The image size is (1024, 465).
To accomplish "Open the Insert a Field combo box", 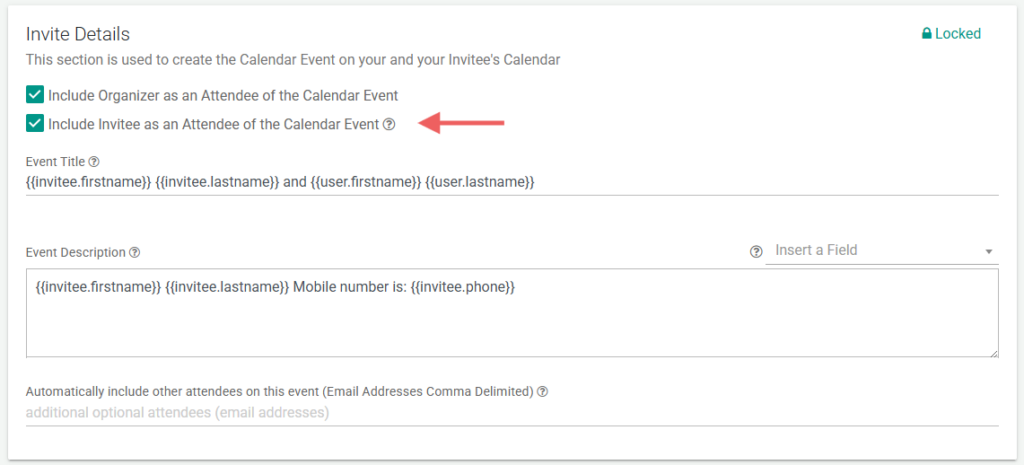I will click(x=870, y=250).
